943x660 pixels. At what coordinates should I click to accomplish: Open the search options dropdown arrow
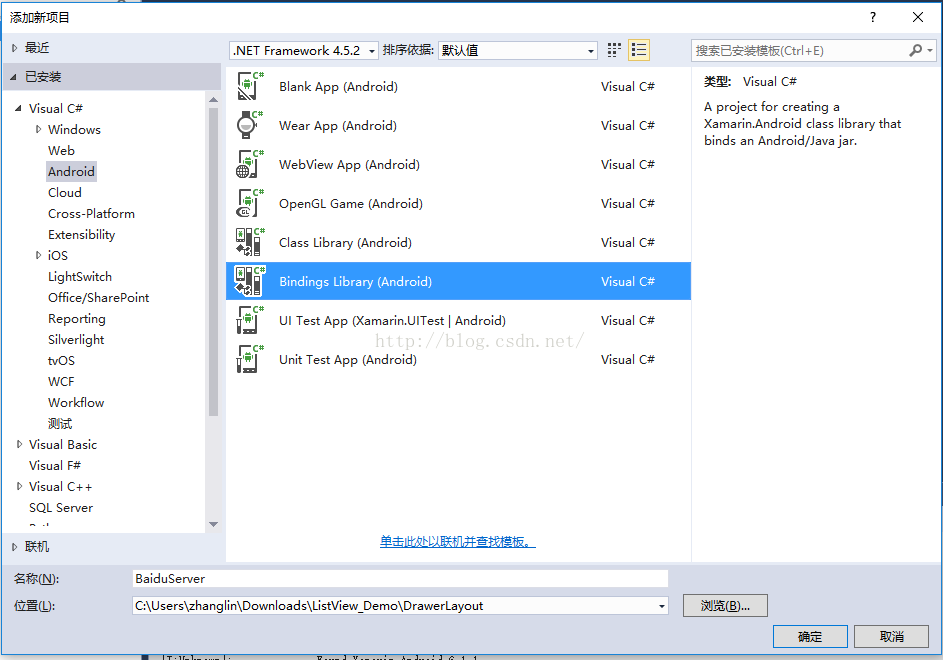(930, 51)
